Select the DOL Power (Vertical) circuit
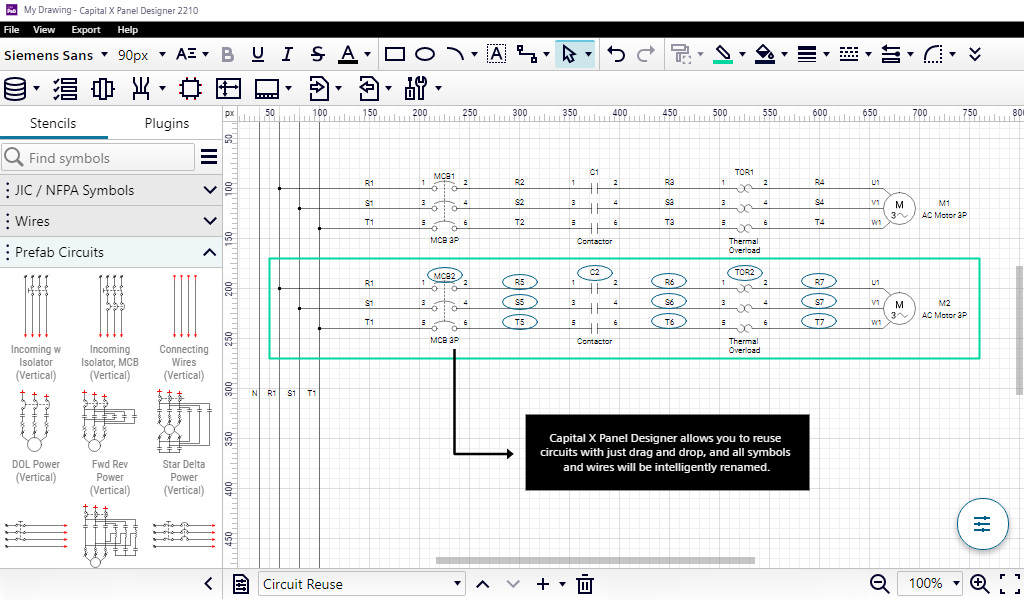Viewport: 1025px width, 601px height. [x=36, y=436]
